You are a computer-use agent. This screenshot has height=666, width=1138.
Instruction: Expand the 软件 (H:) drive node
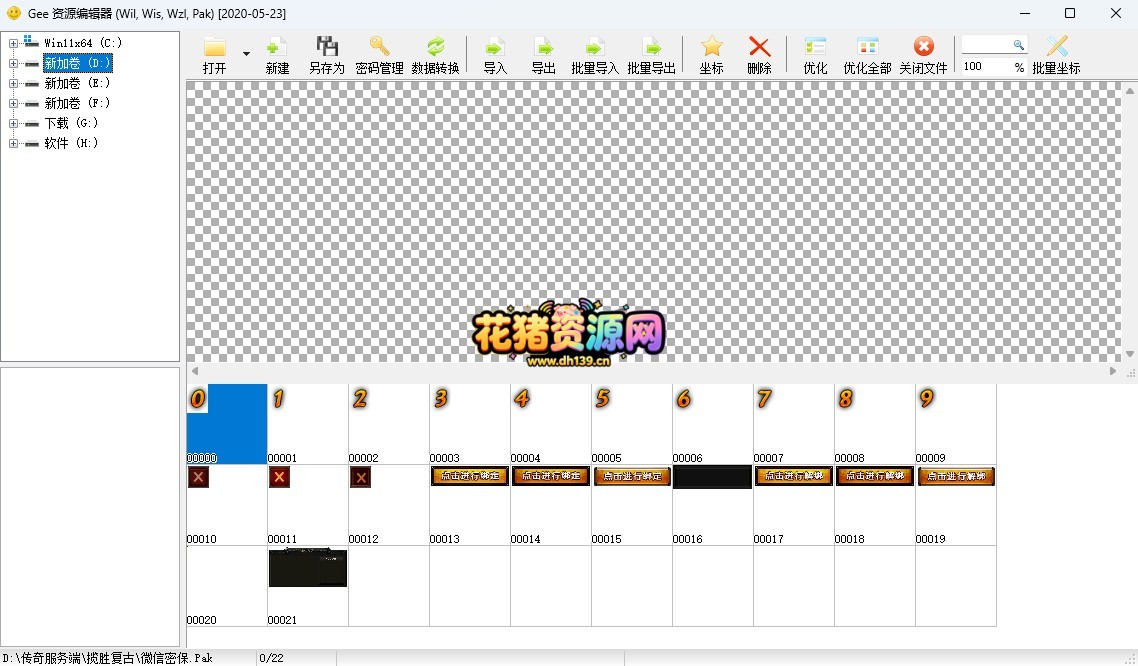(x=13, y=143)
